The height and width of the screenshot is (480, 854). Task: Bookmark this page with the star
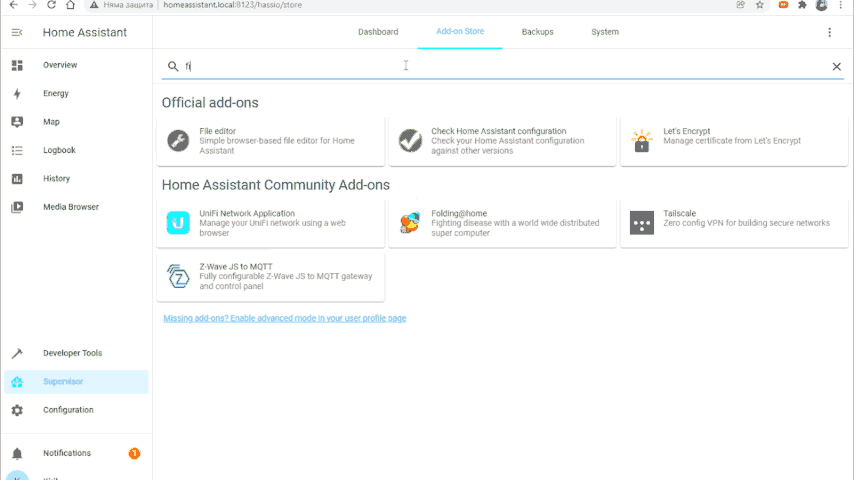(x=760, y=5)
